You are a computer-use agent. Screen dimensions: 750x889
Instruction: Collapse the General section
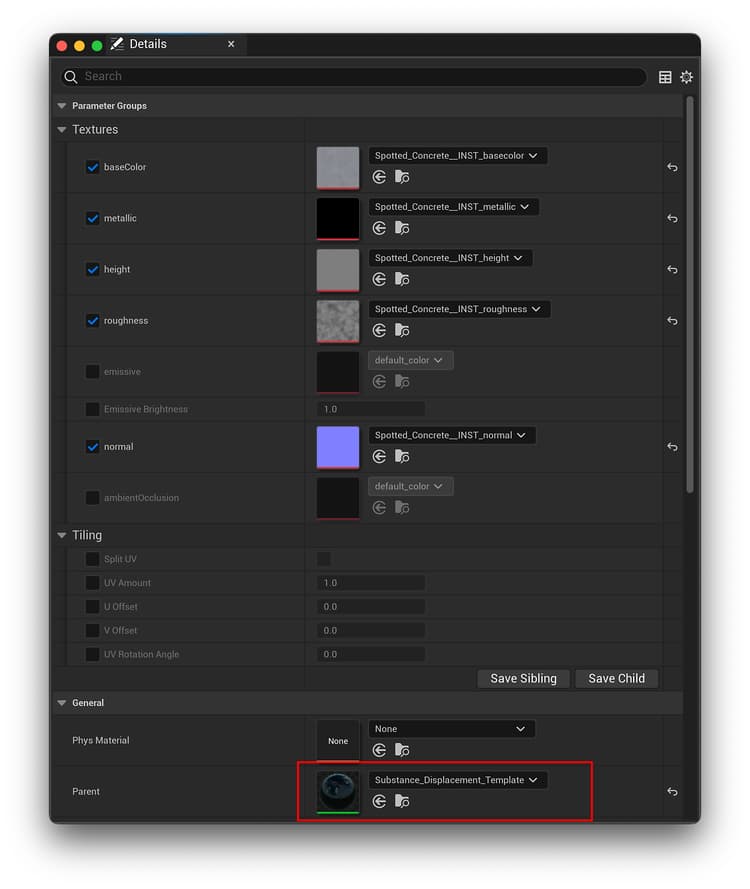(x=62, y=703)
